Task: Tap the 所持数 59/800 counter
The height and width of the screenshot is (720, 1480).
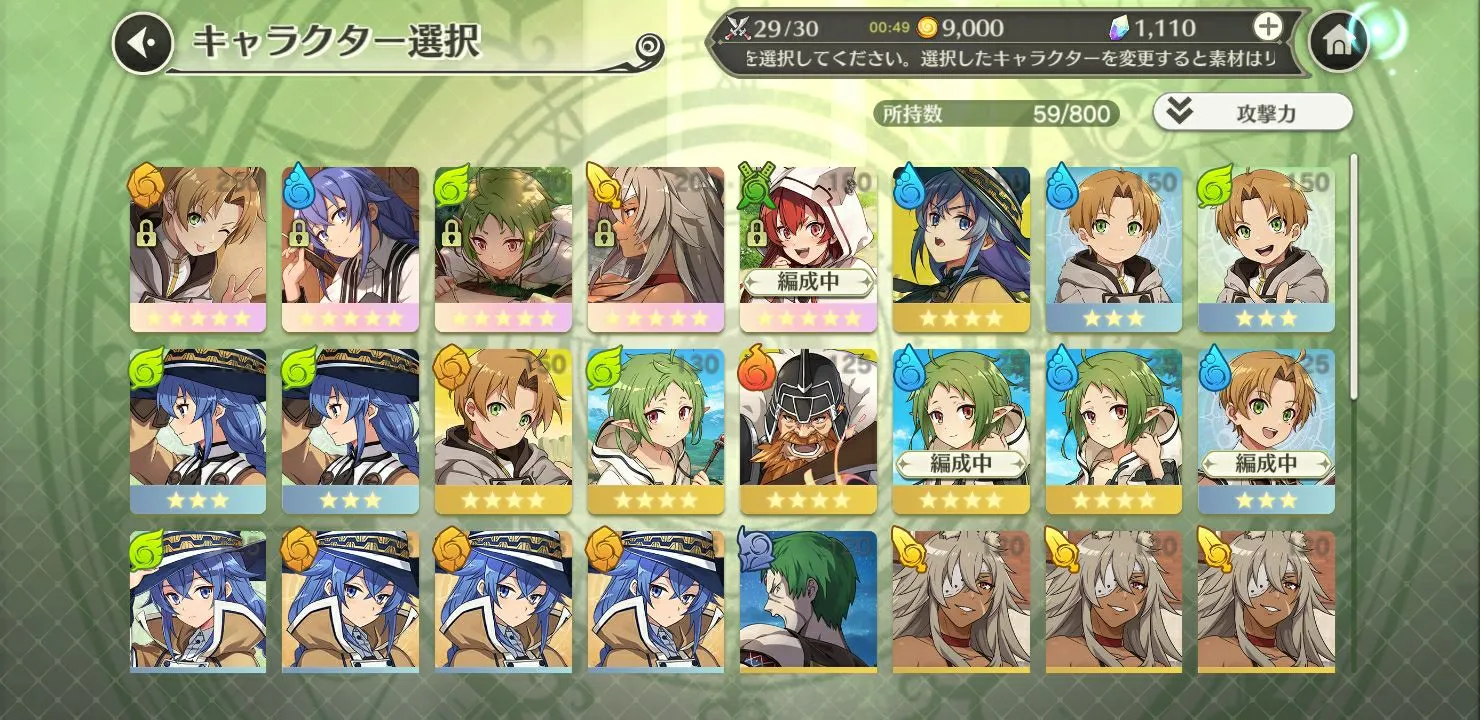Action: pyautogui.click(x=996, y=113)
